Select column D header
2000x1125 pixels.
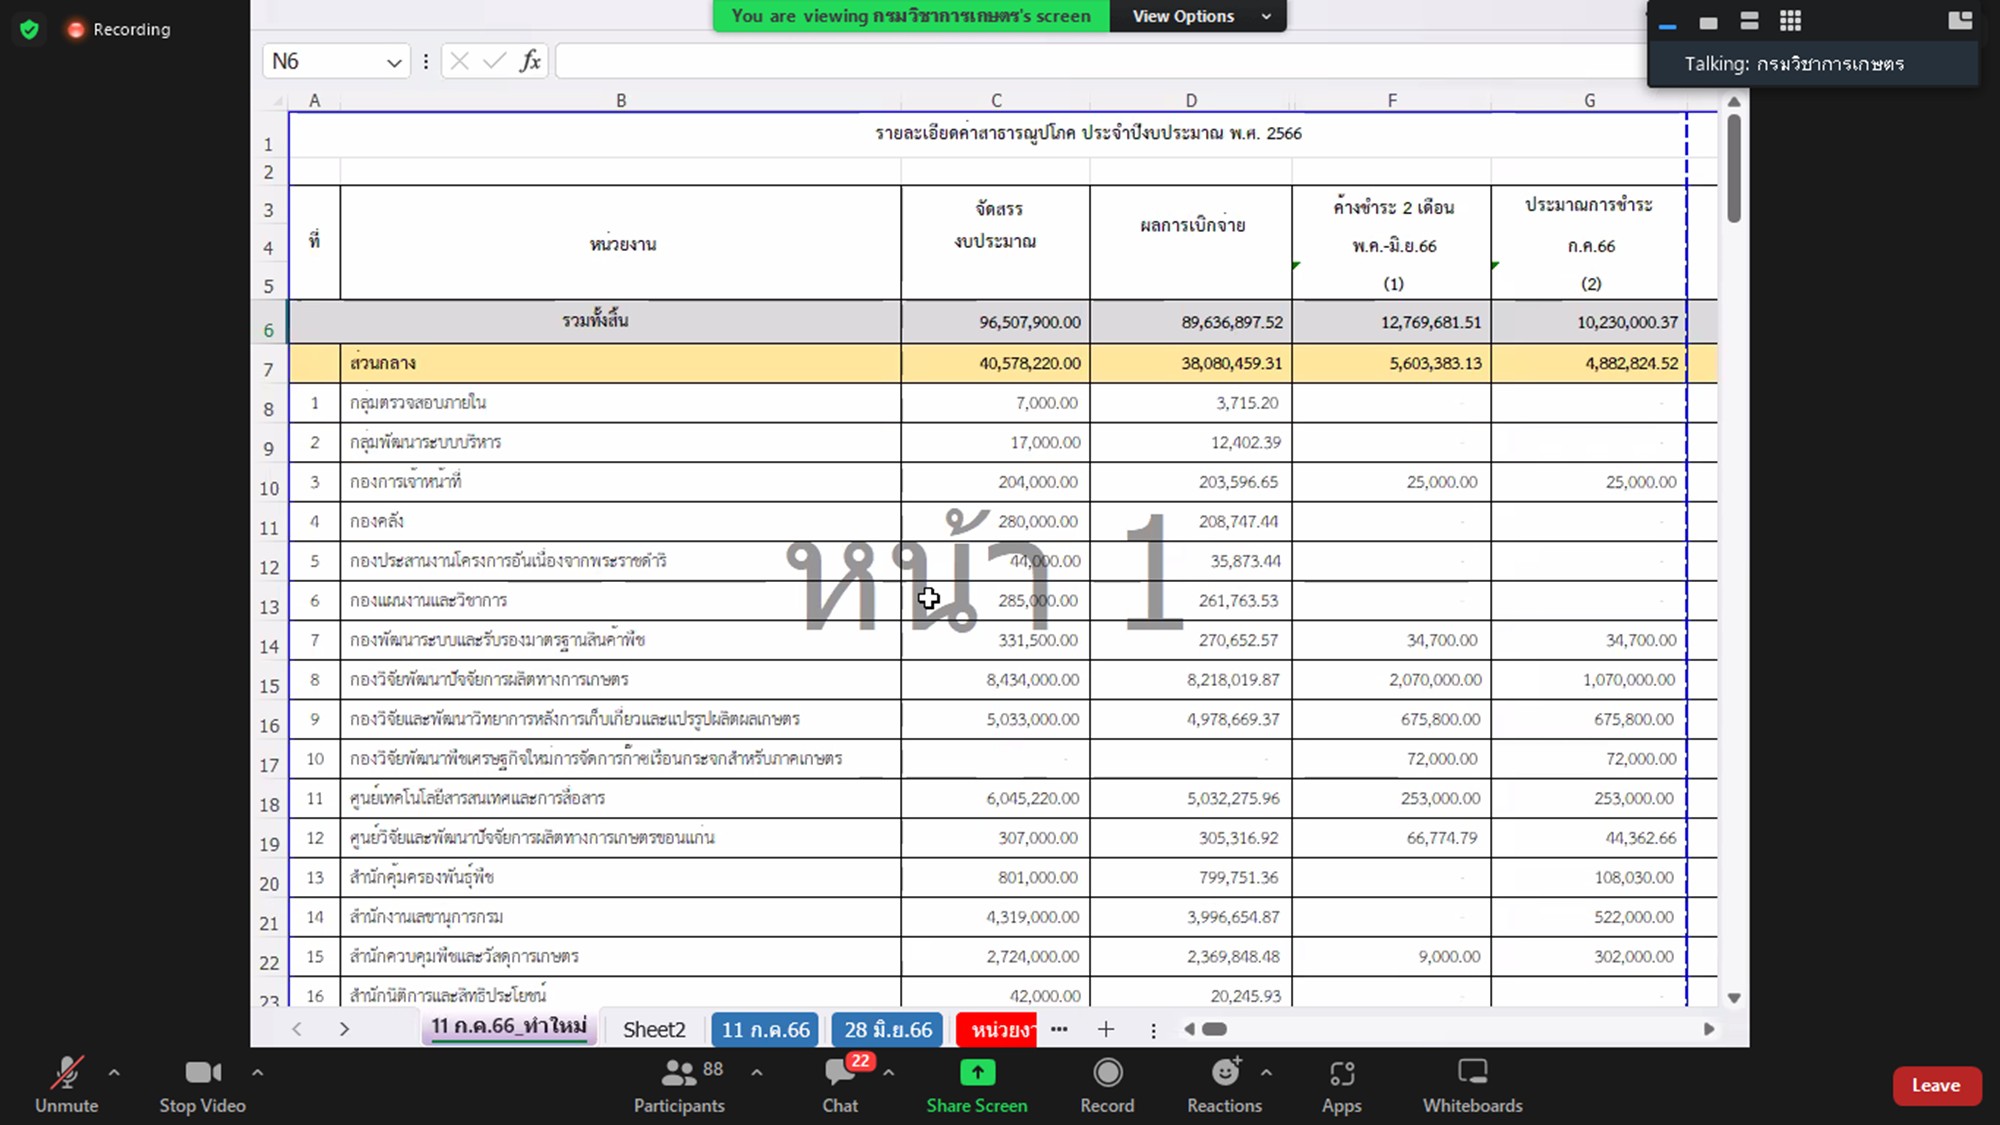tap(1191, 100)
